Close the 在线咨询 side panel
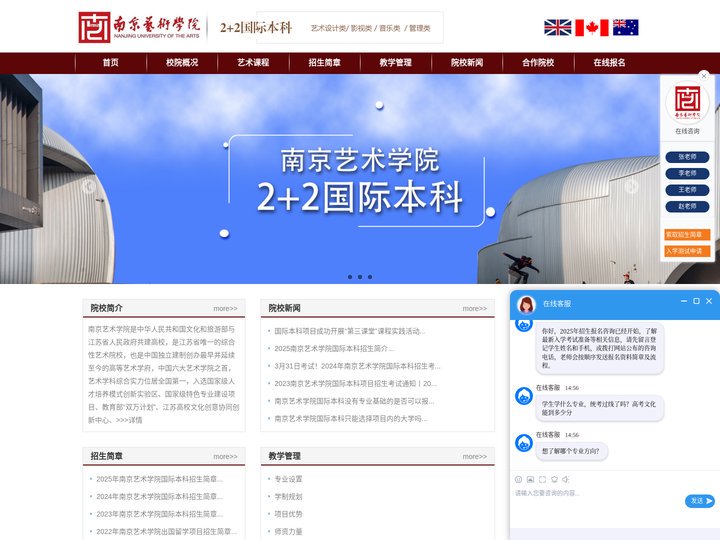Image resolution: width=720 pixels, height=540 pixels. [x=703, y=76]
